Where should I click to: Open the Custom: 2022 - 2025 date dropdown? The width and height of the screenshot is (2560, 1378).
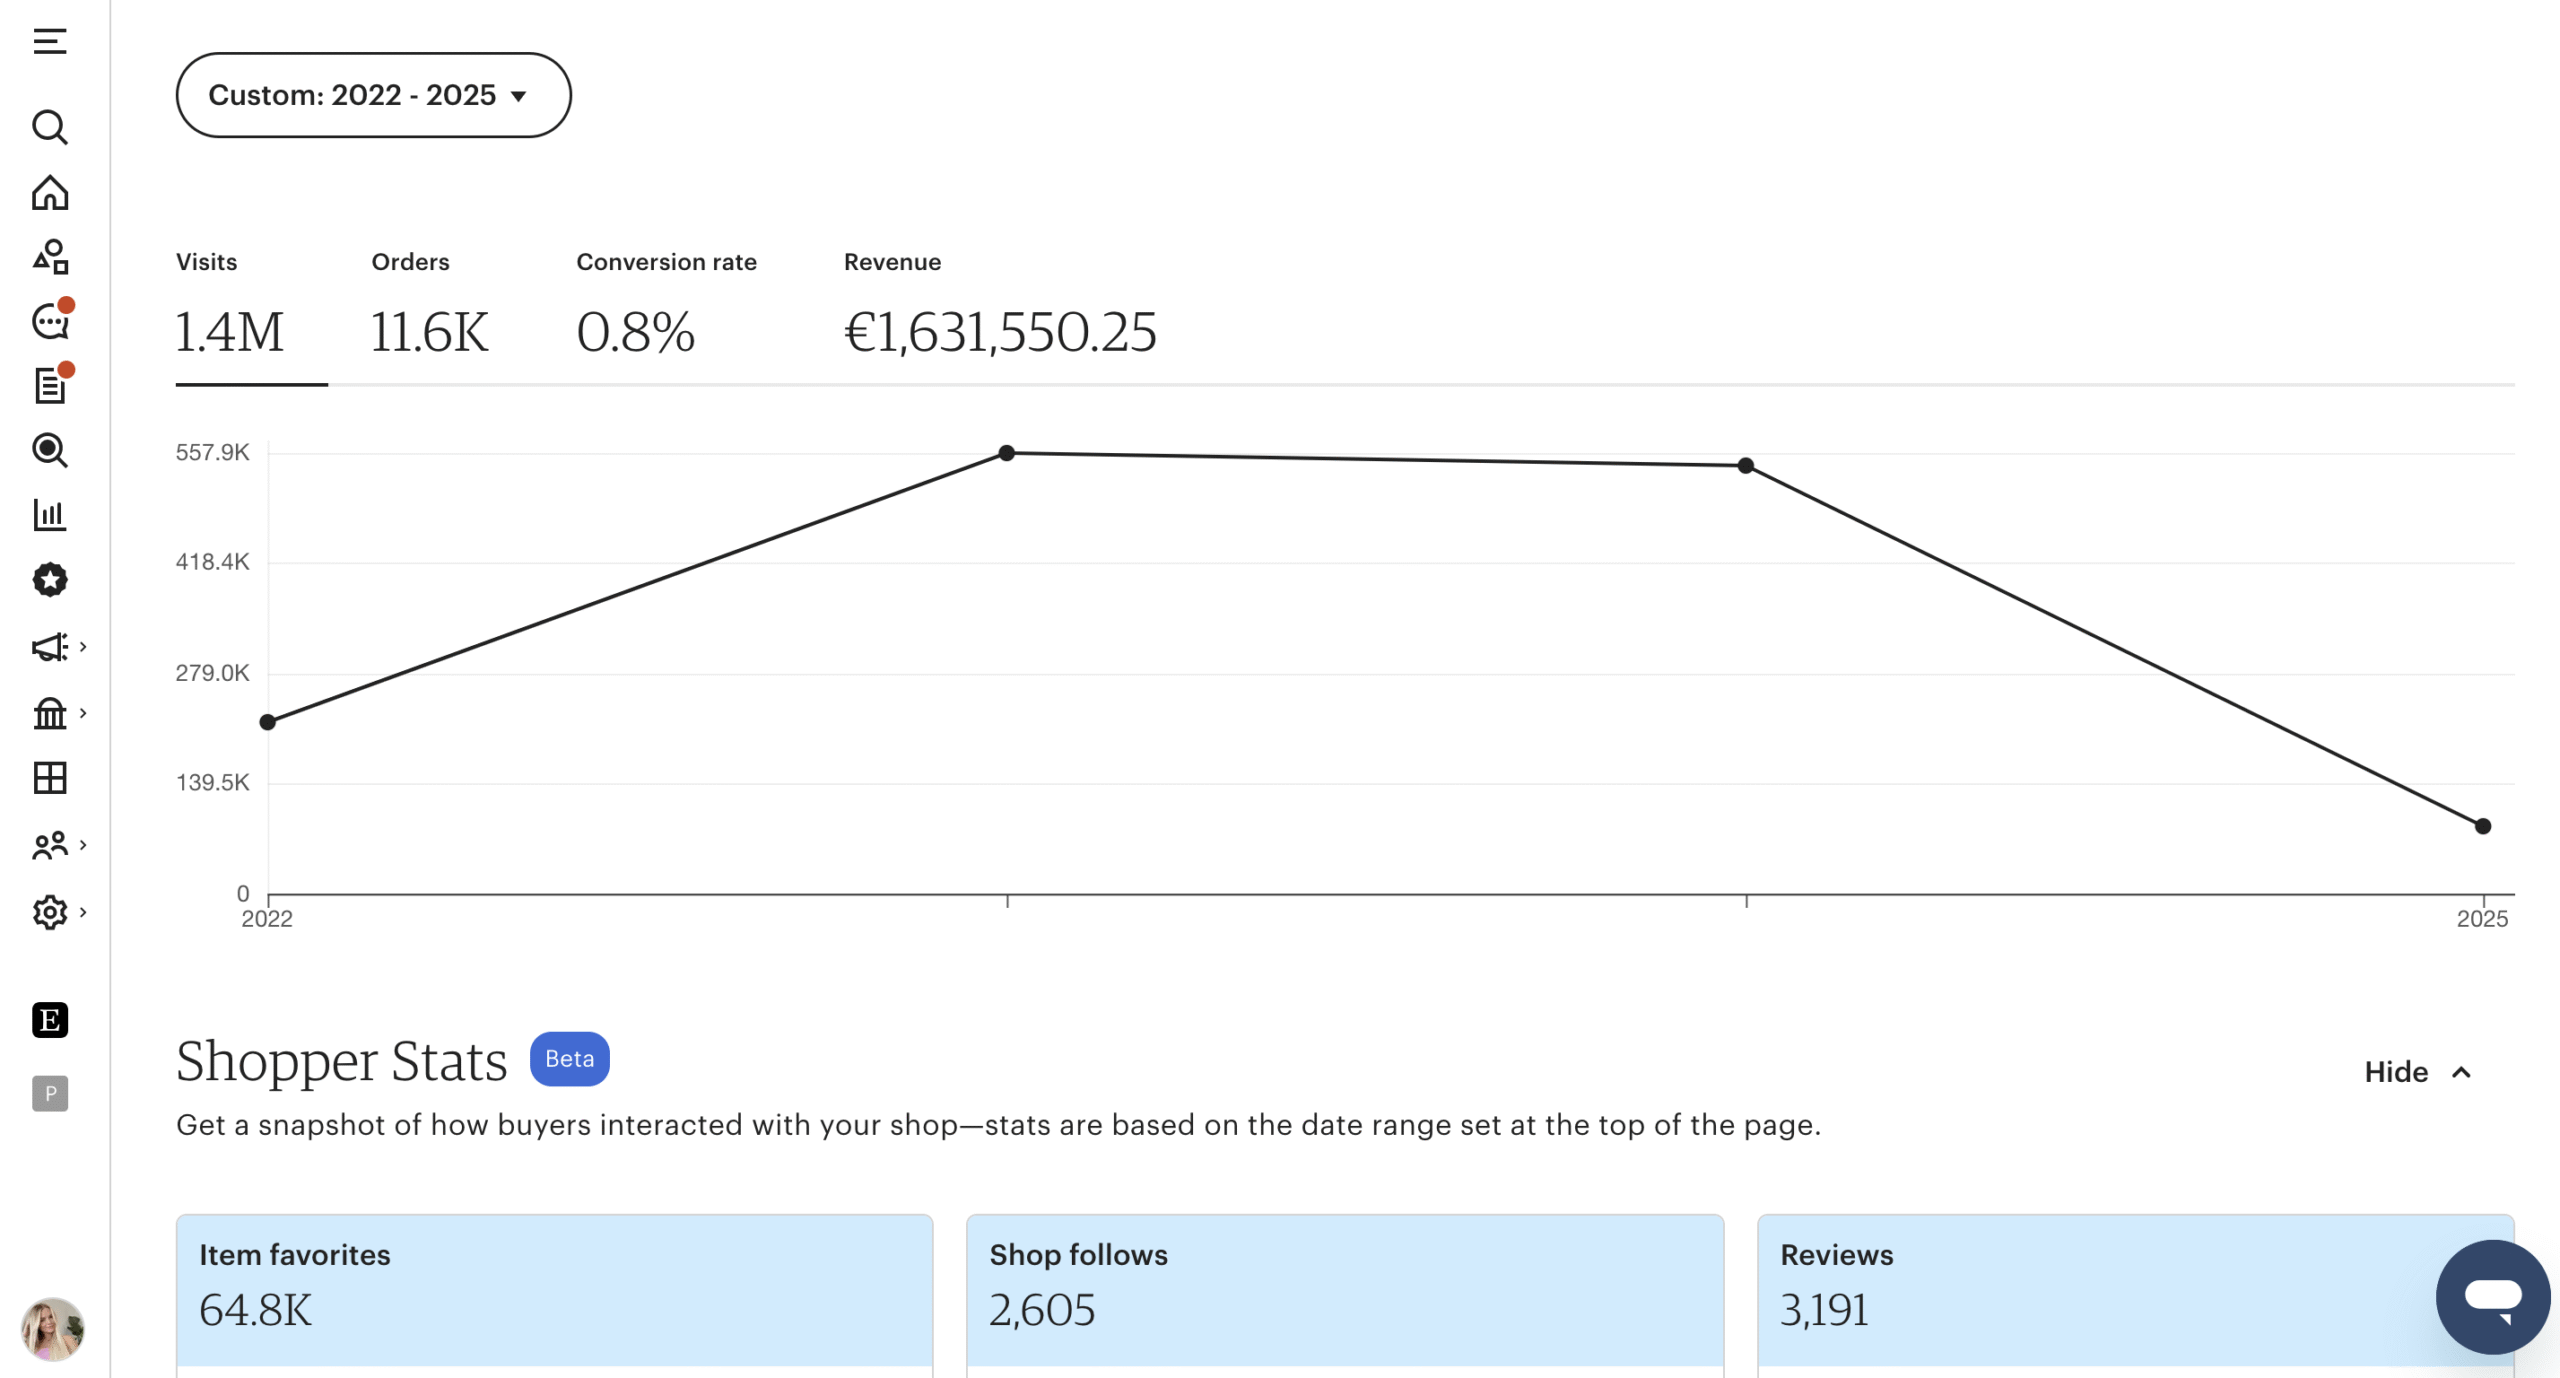pos(373,95)
